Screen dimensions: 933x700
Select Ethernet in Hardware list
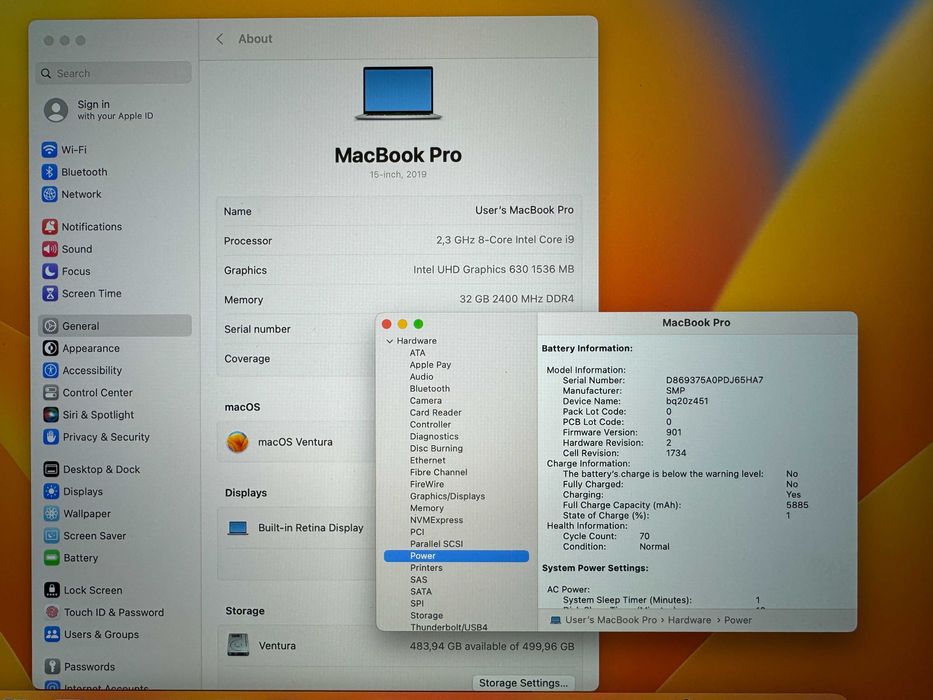point(427,460)
